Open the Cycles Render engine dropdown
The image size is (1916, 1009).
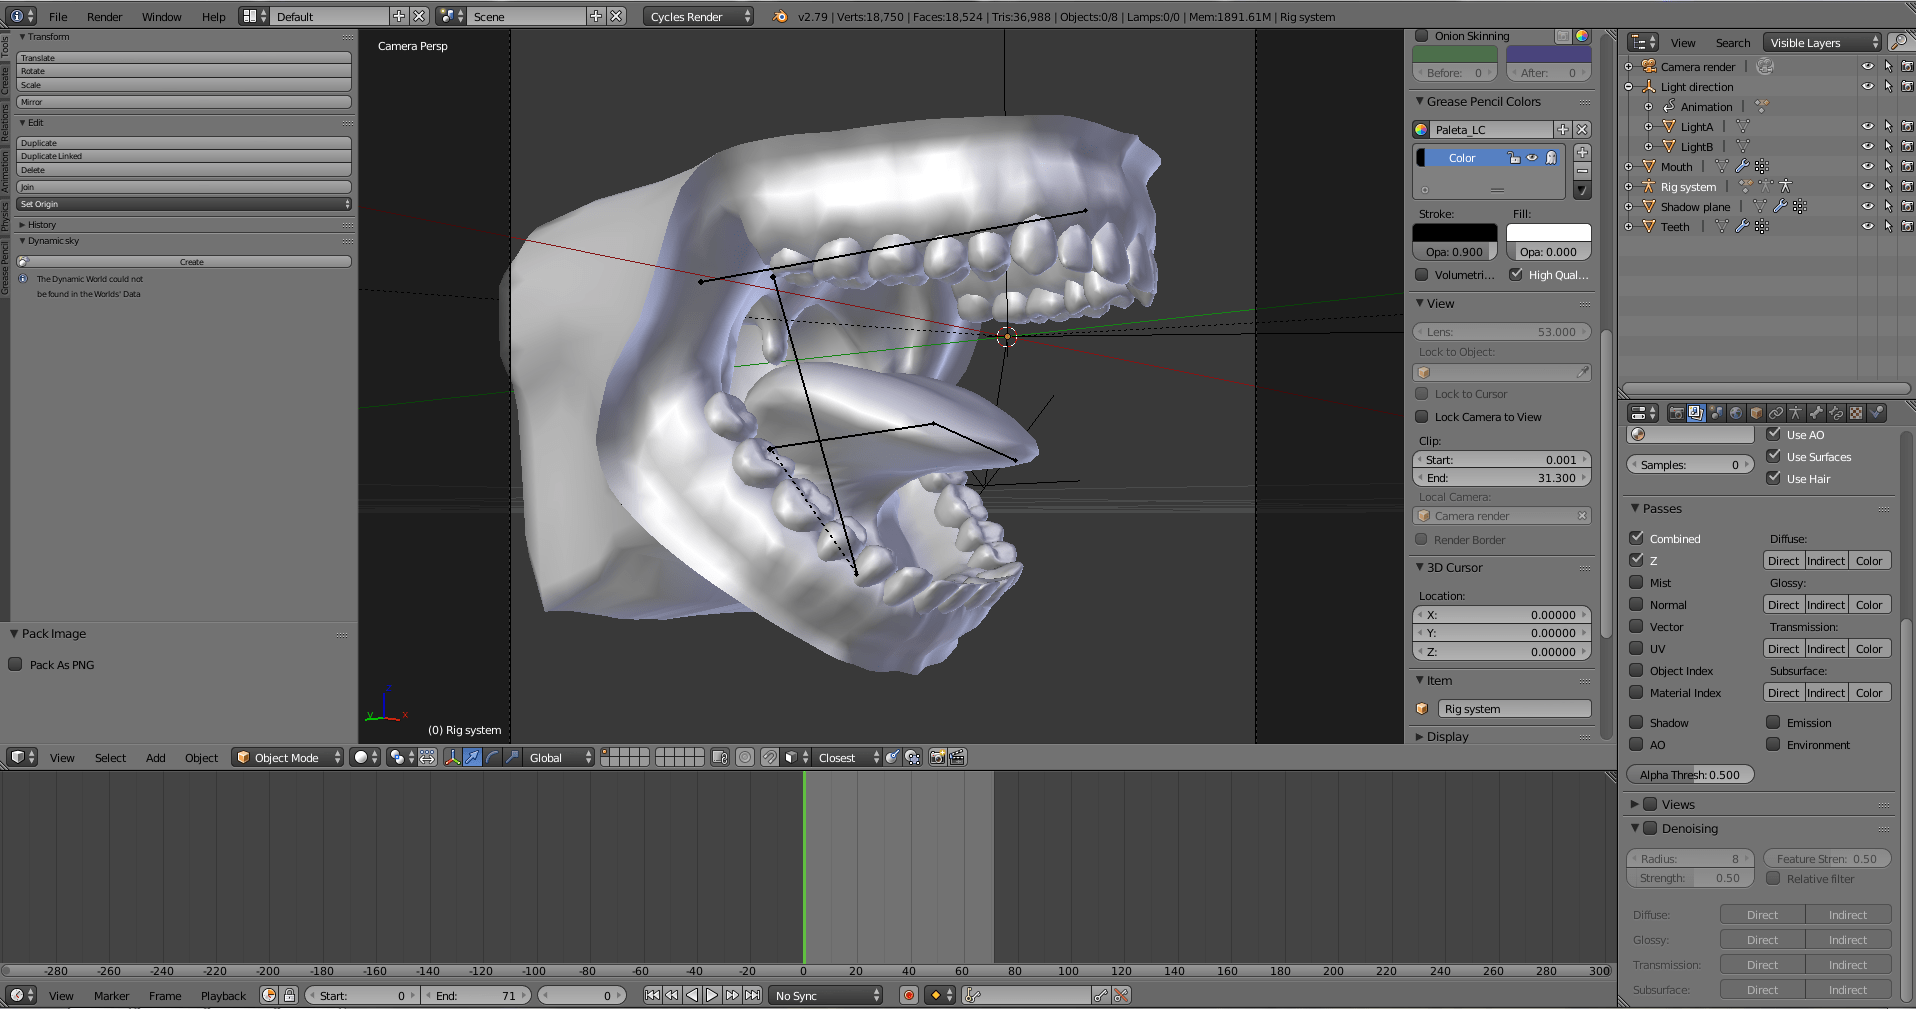pyautogui.click(x=697, y=16)
